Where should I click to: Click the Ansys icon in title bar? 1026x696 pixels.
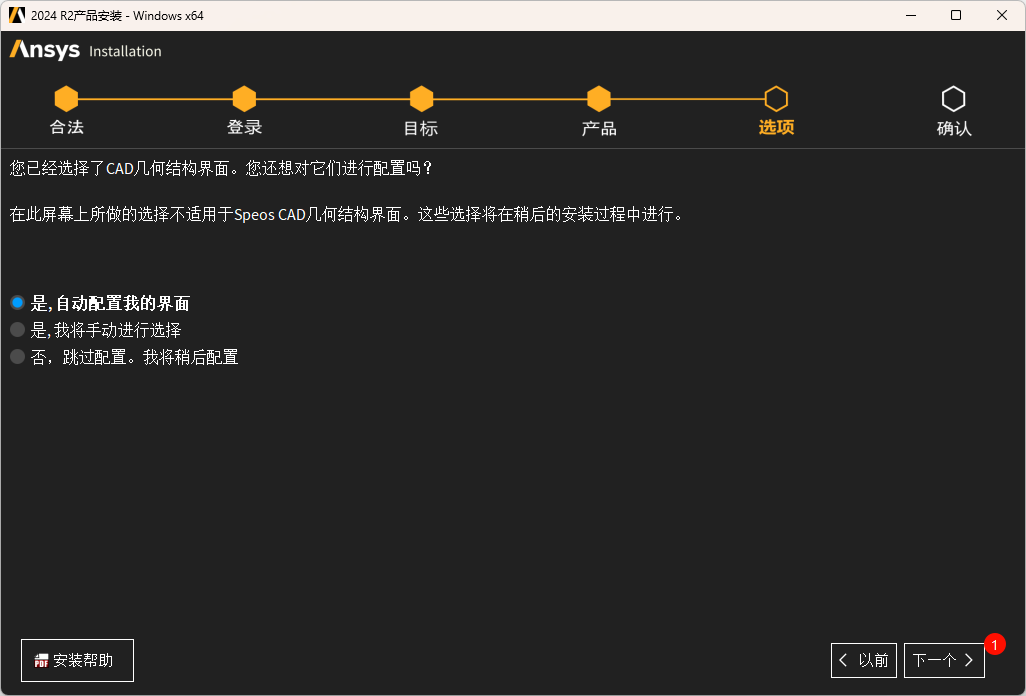coord(16,15)
